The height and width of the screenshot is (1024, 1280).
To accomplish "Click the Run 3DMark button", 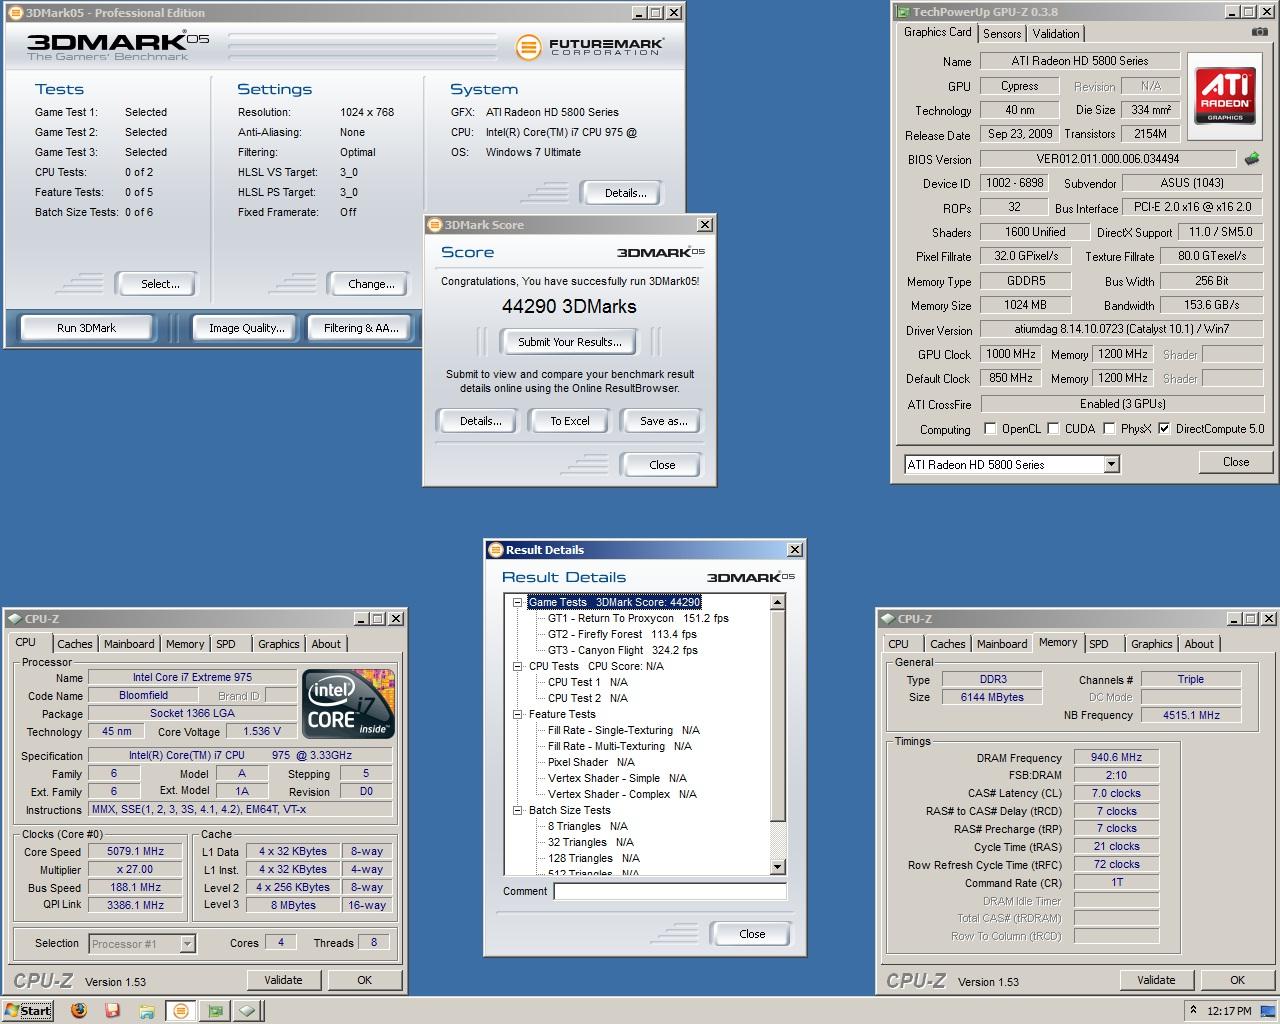I will pos(86,327).
